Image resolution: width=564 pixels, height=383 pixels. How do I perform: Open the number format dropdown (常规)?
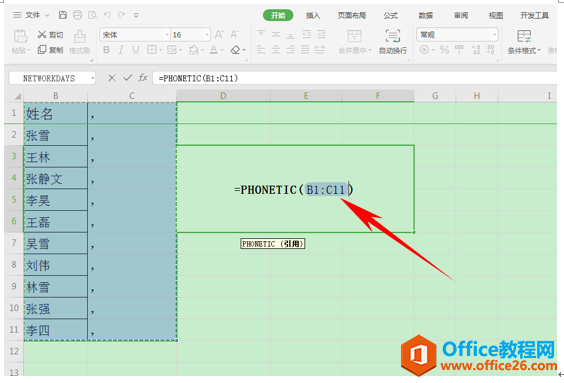(457, 35)
